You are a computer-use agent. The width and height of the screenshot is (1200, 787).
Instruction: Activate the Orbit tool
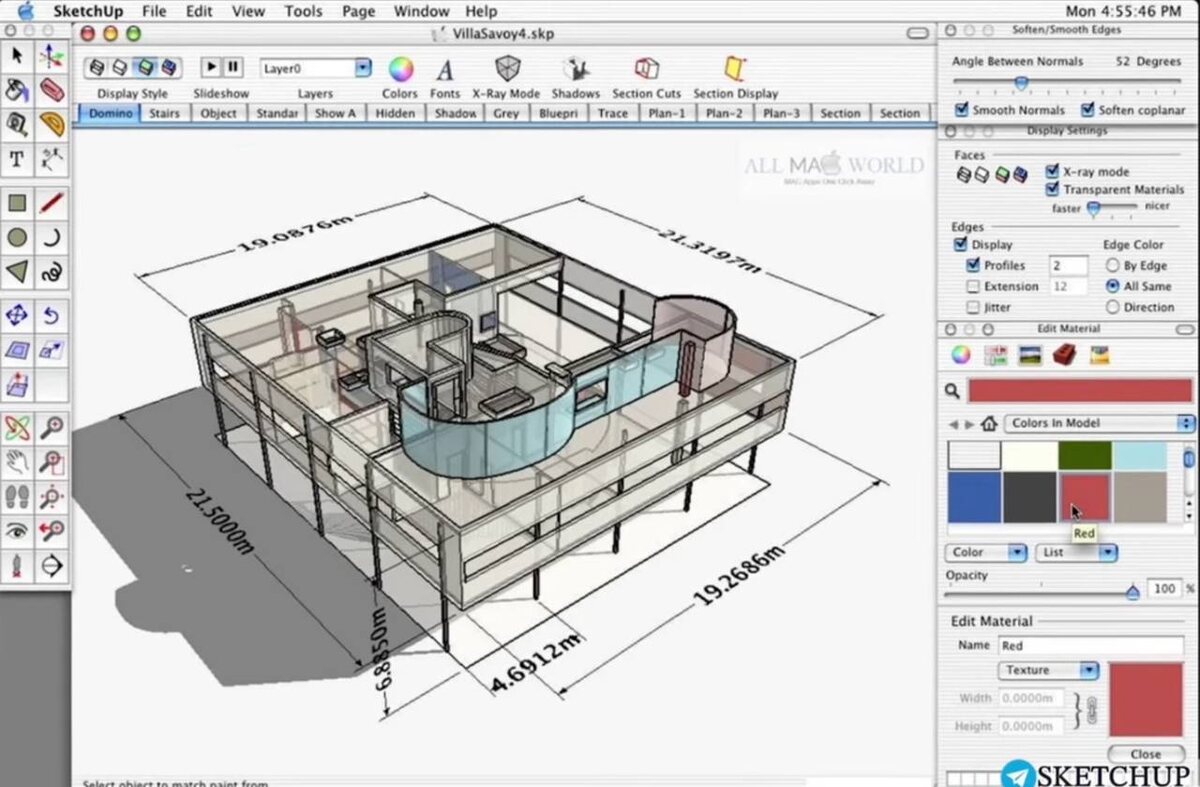tap(17, 429)
